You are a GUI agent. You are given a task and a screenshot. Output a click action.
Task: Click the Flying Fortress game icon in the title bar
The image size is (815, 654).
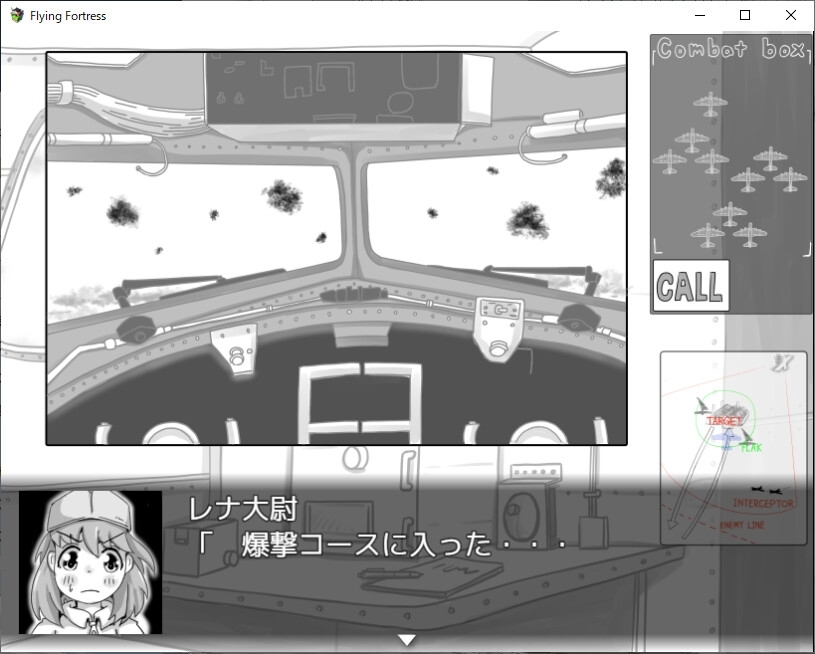tap(14, 15)
